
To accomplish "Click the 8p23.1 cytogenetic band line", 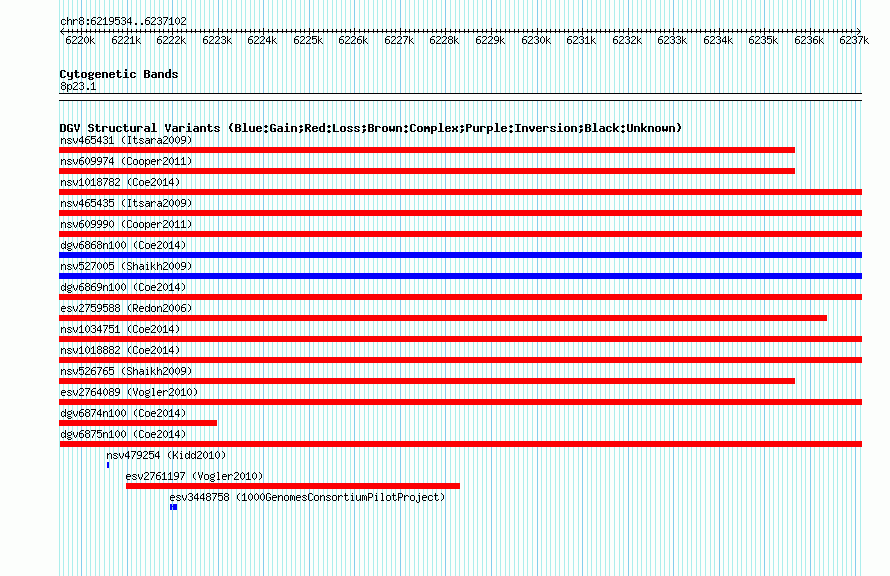I will 460,97.
